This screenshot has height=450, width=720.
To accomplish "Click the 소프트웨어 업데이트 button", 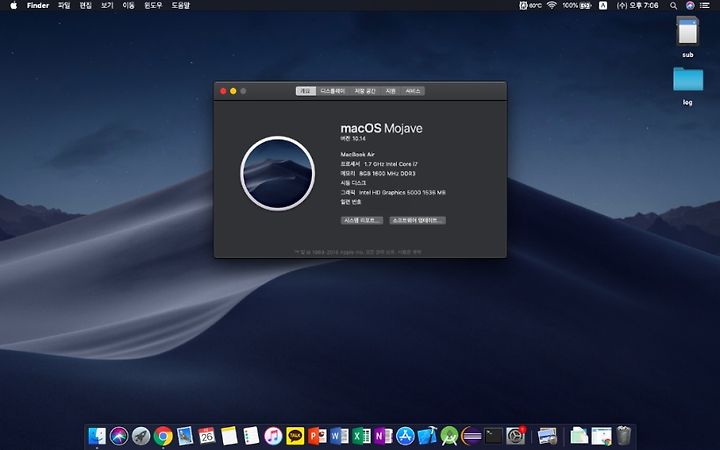I will point(417,220).
